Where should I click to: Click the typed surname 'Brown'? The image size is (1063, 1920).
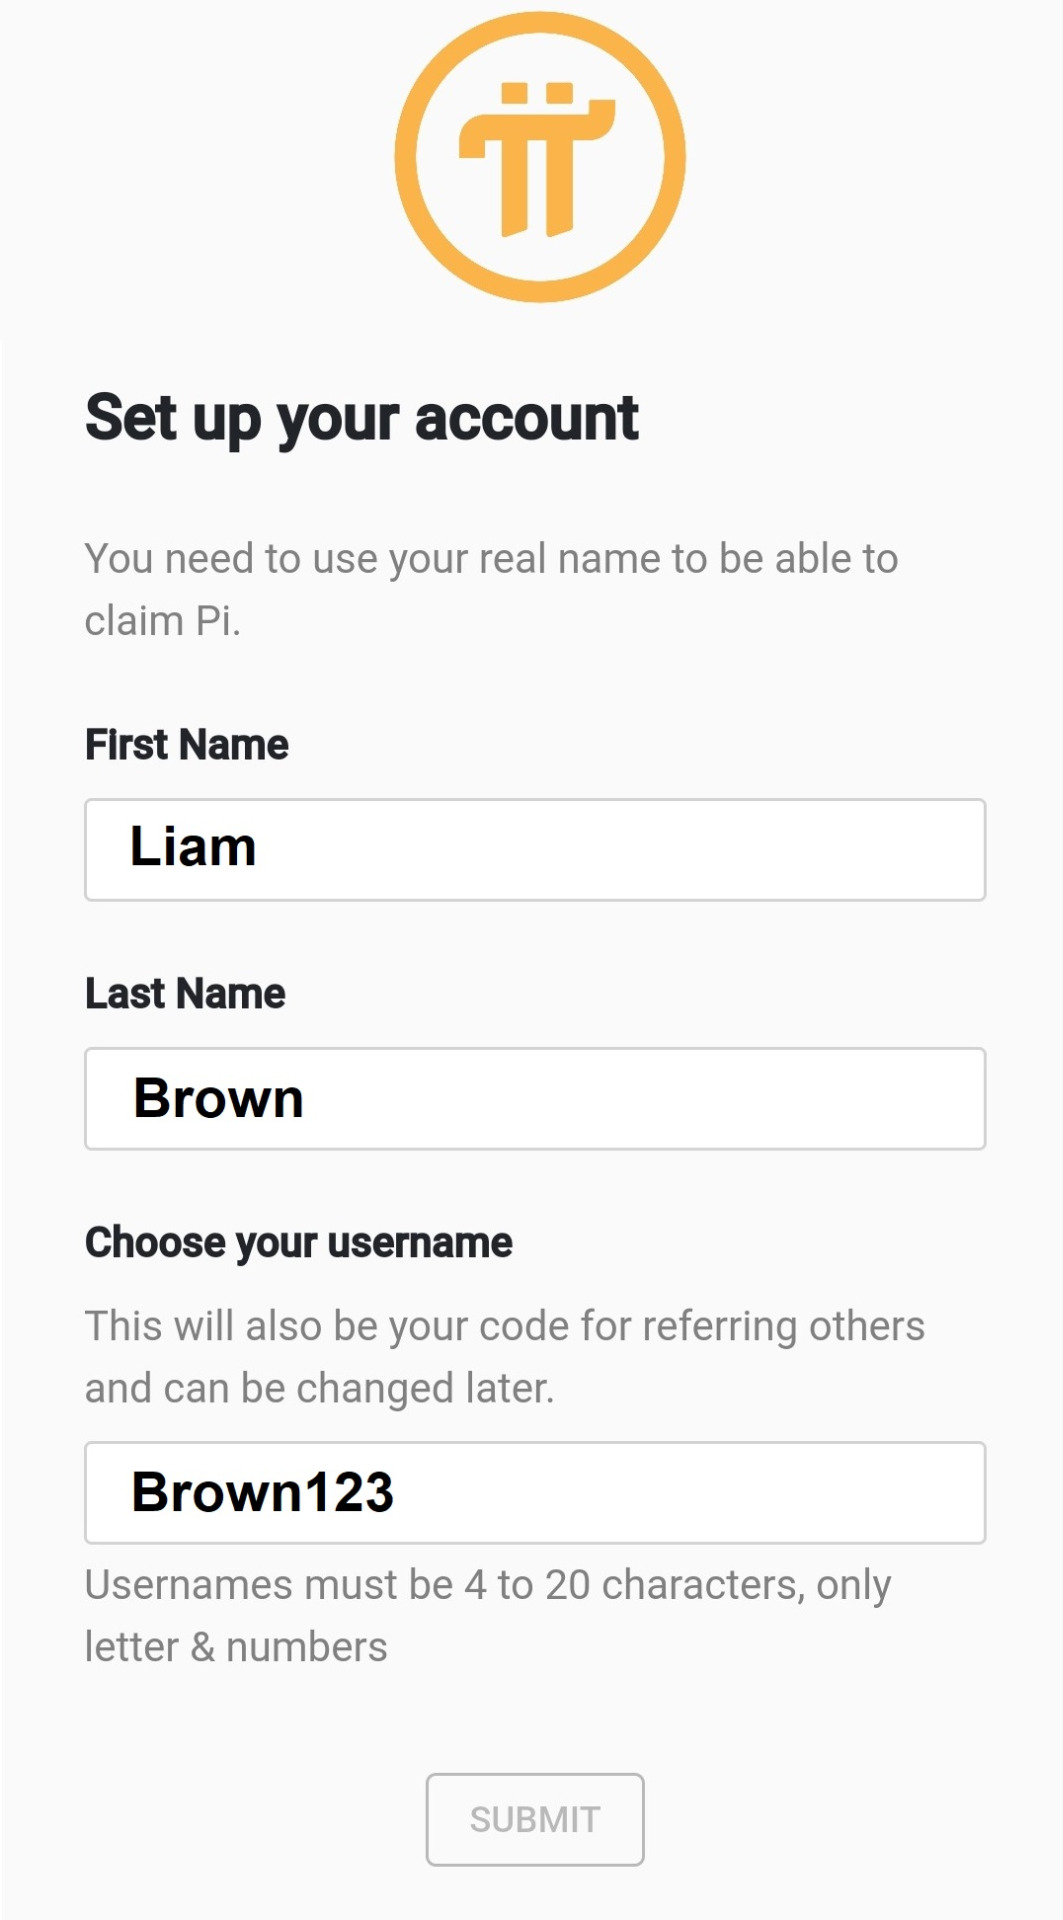tap(218, 1098)
